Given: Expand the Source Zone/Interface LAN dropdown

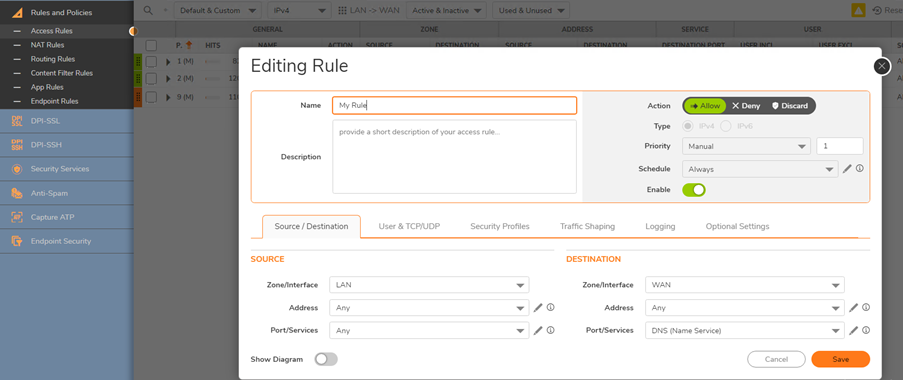Looking at the screenshot, I should [430, 284].
